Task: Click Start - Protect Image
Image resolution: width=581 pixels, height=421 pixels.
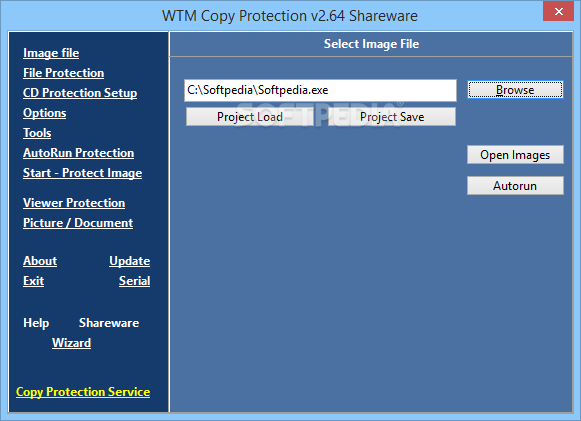Action: (x=83, y=173)
